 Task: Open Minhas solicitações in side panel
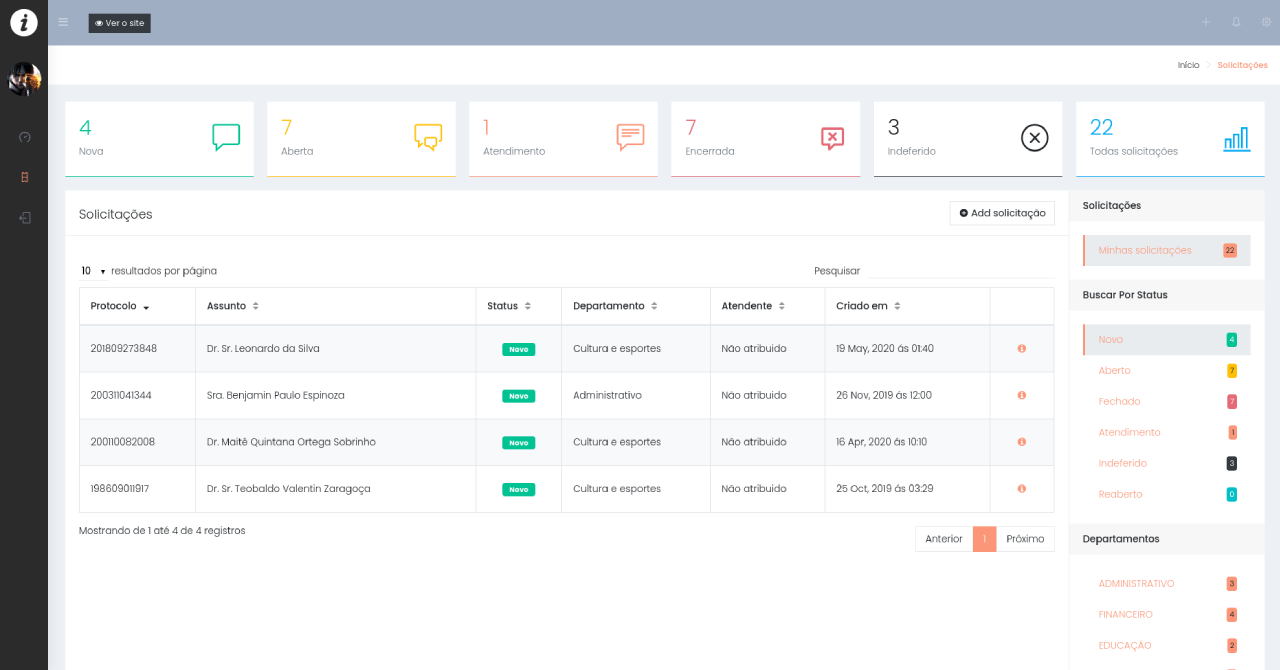coord(1145,250)
